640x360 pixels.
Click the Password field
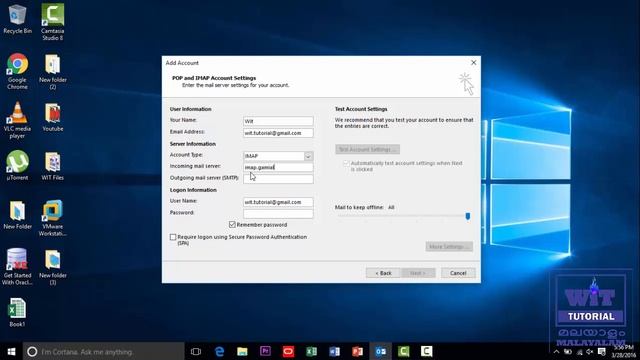click(x=278, y=213)
